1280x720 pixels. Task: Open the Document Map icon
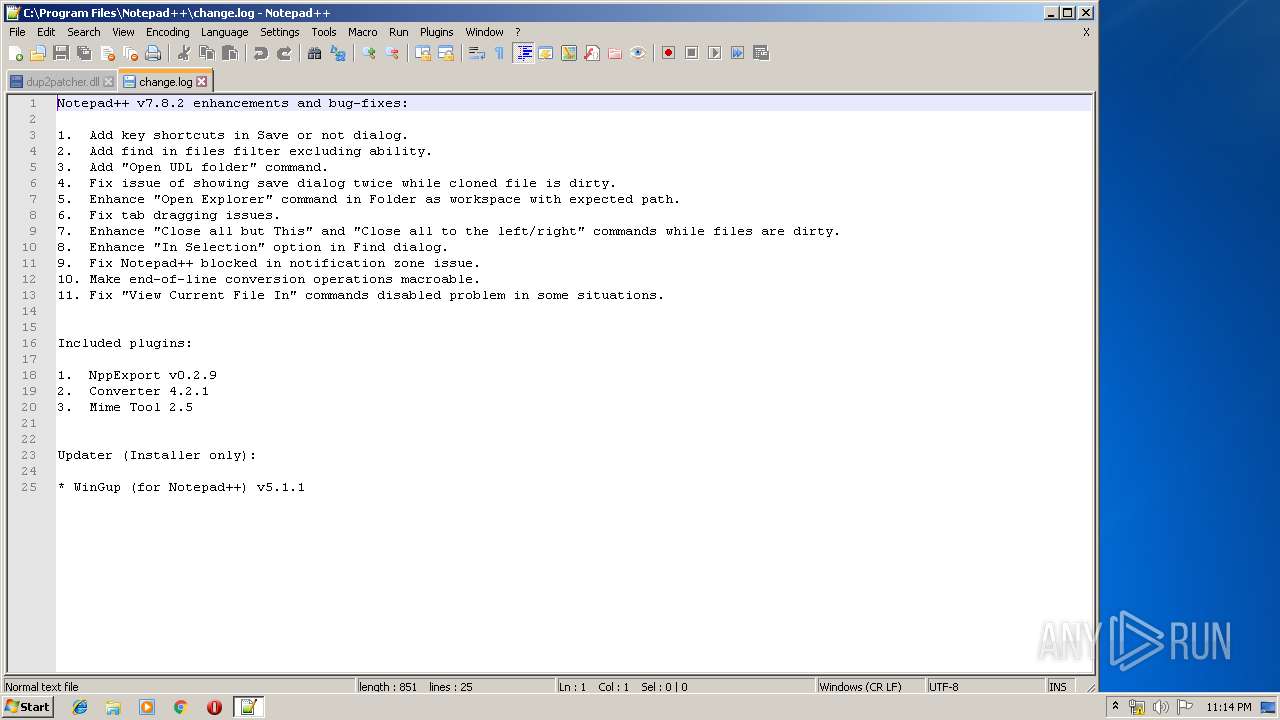(x=569, y=53)
